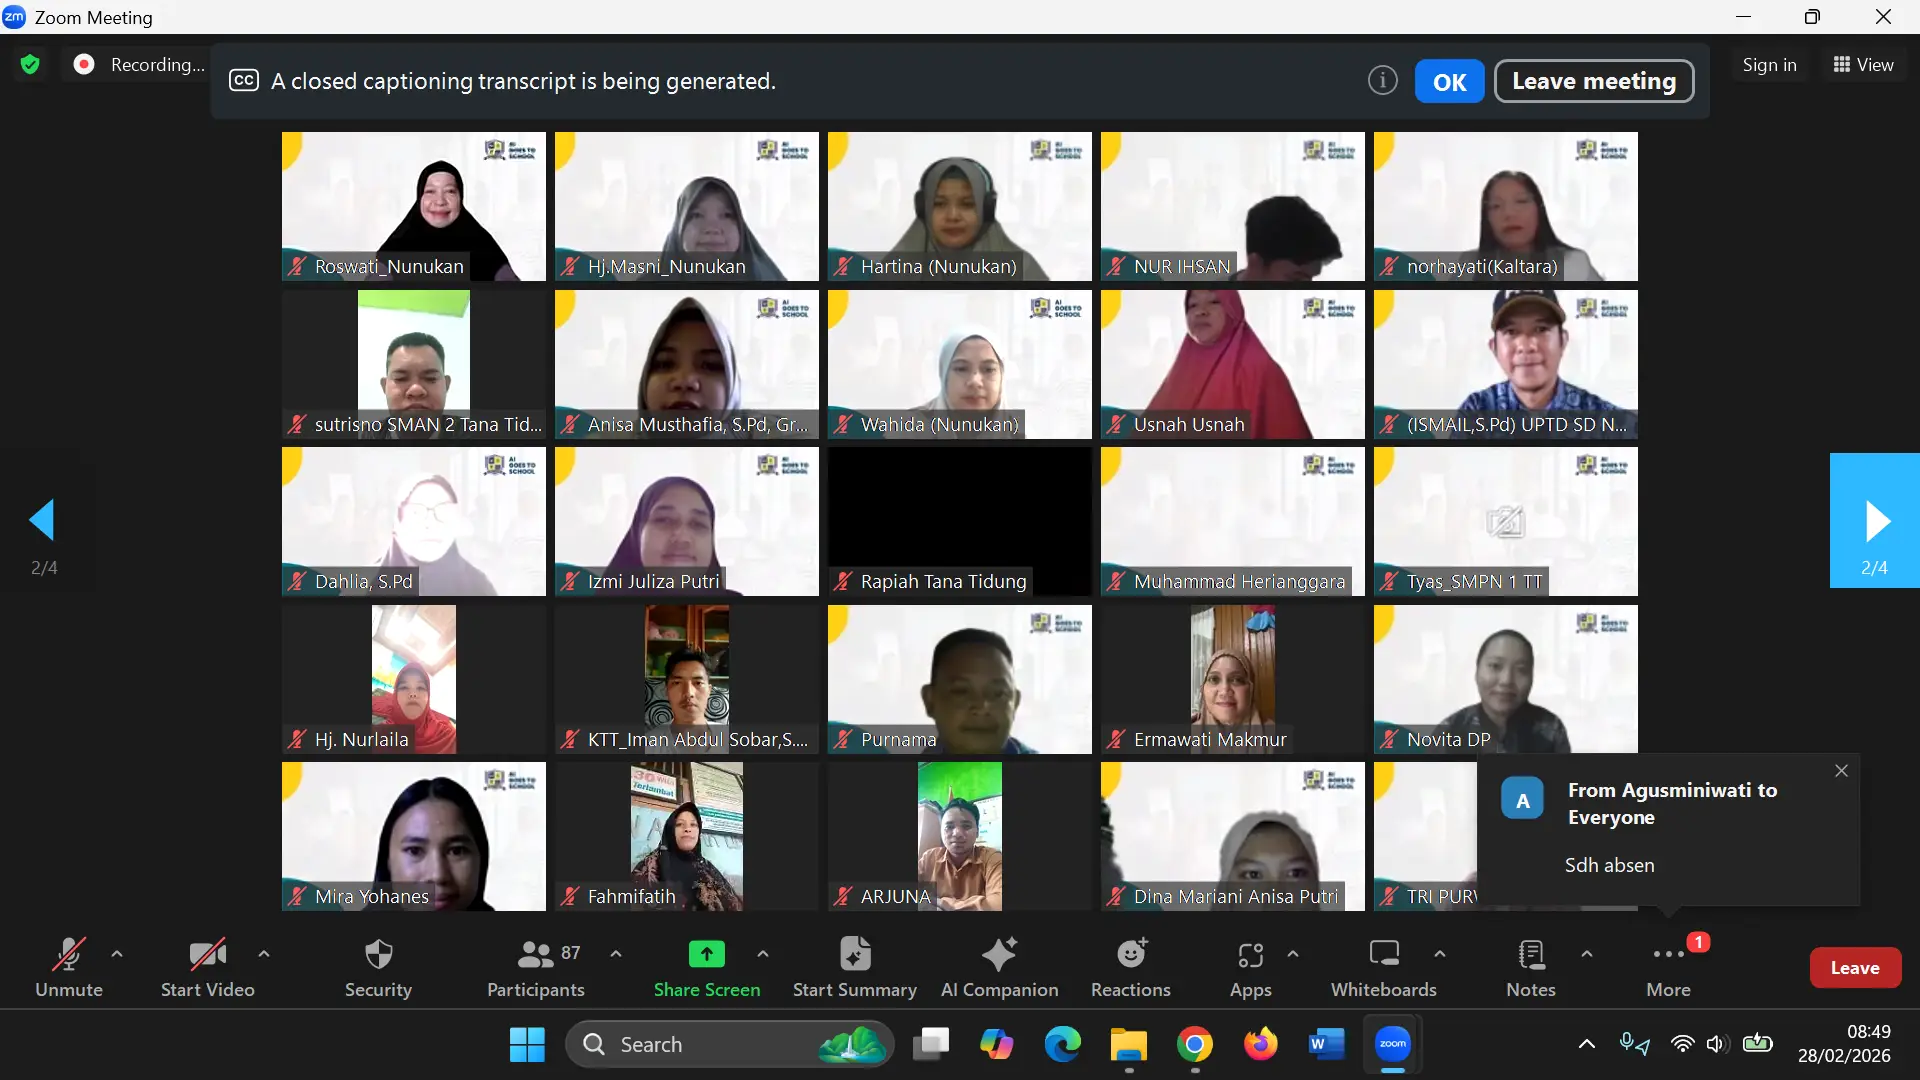Expand audio options arrow beside Unmute
1920x1080 pixels.
117,954
